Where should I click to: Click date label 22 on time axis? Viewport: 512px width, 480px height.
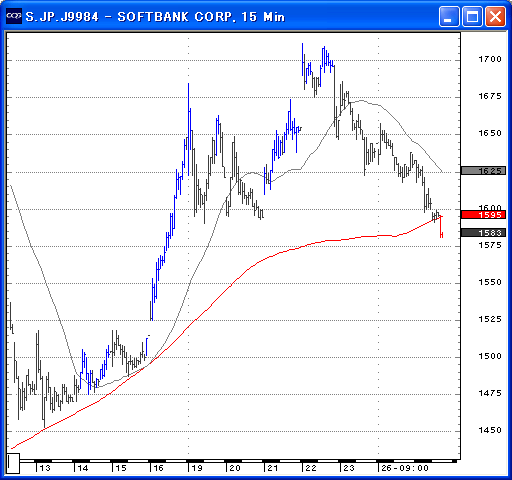click(311, 468)
